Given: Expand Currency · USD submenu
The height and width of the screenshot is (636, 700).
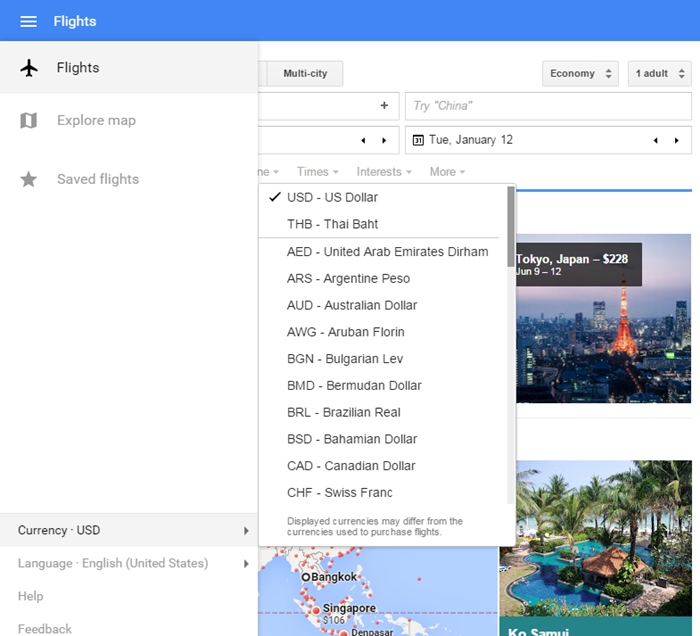Looking at the screenshot, I should coord(129,530).
